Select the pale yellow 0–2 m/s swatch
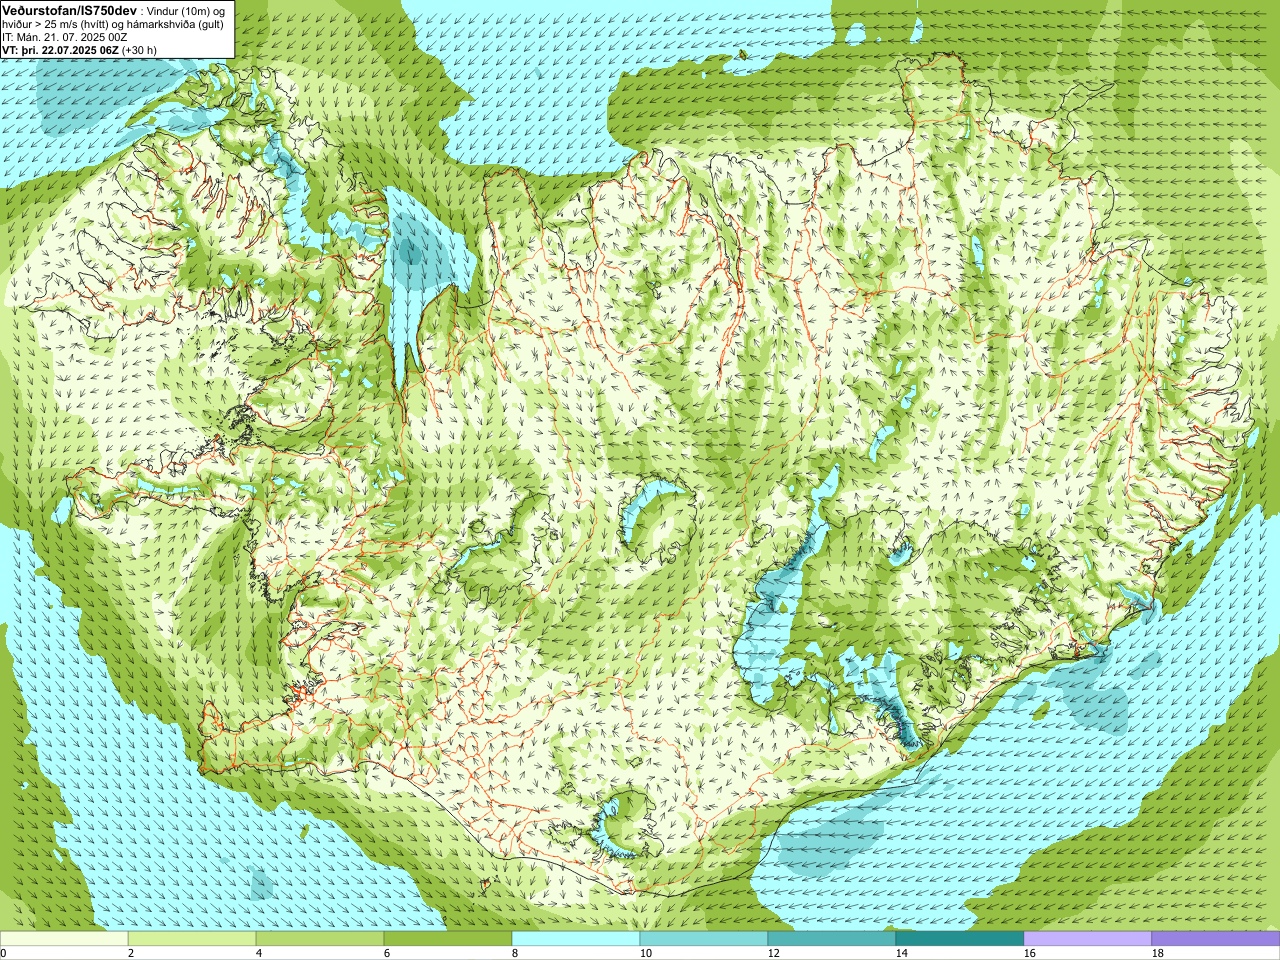This screenshot has height=960, width=1280. [x=64, y=939]
